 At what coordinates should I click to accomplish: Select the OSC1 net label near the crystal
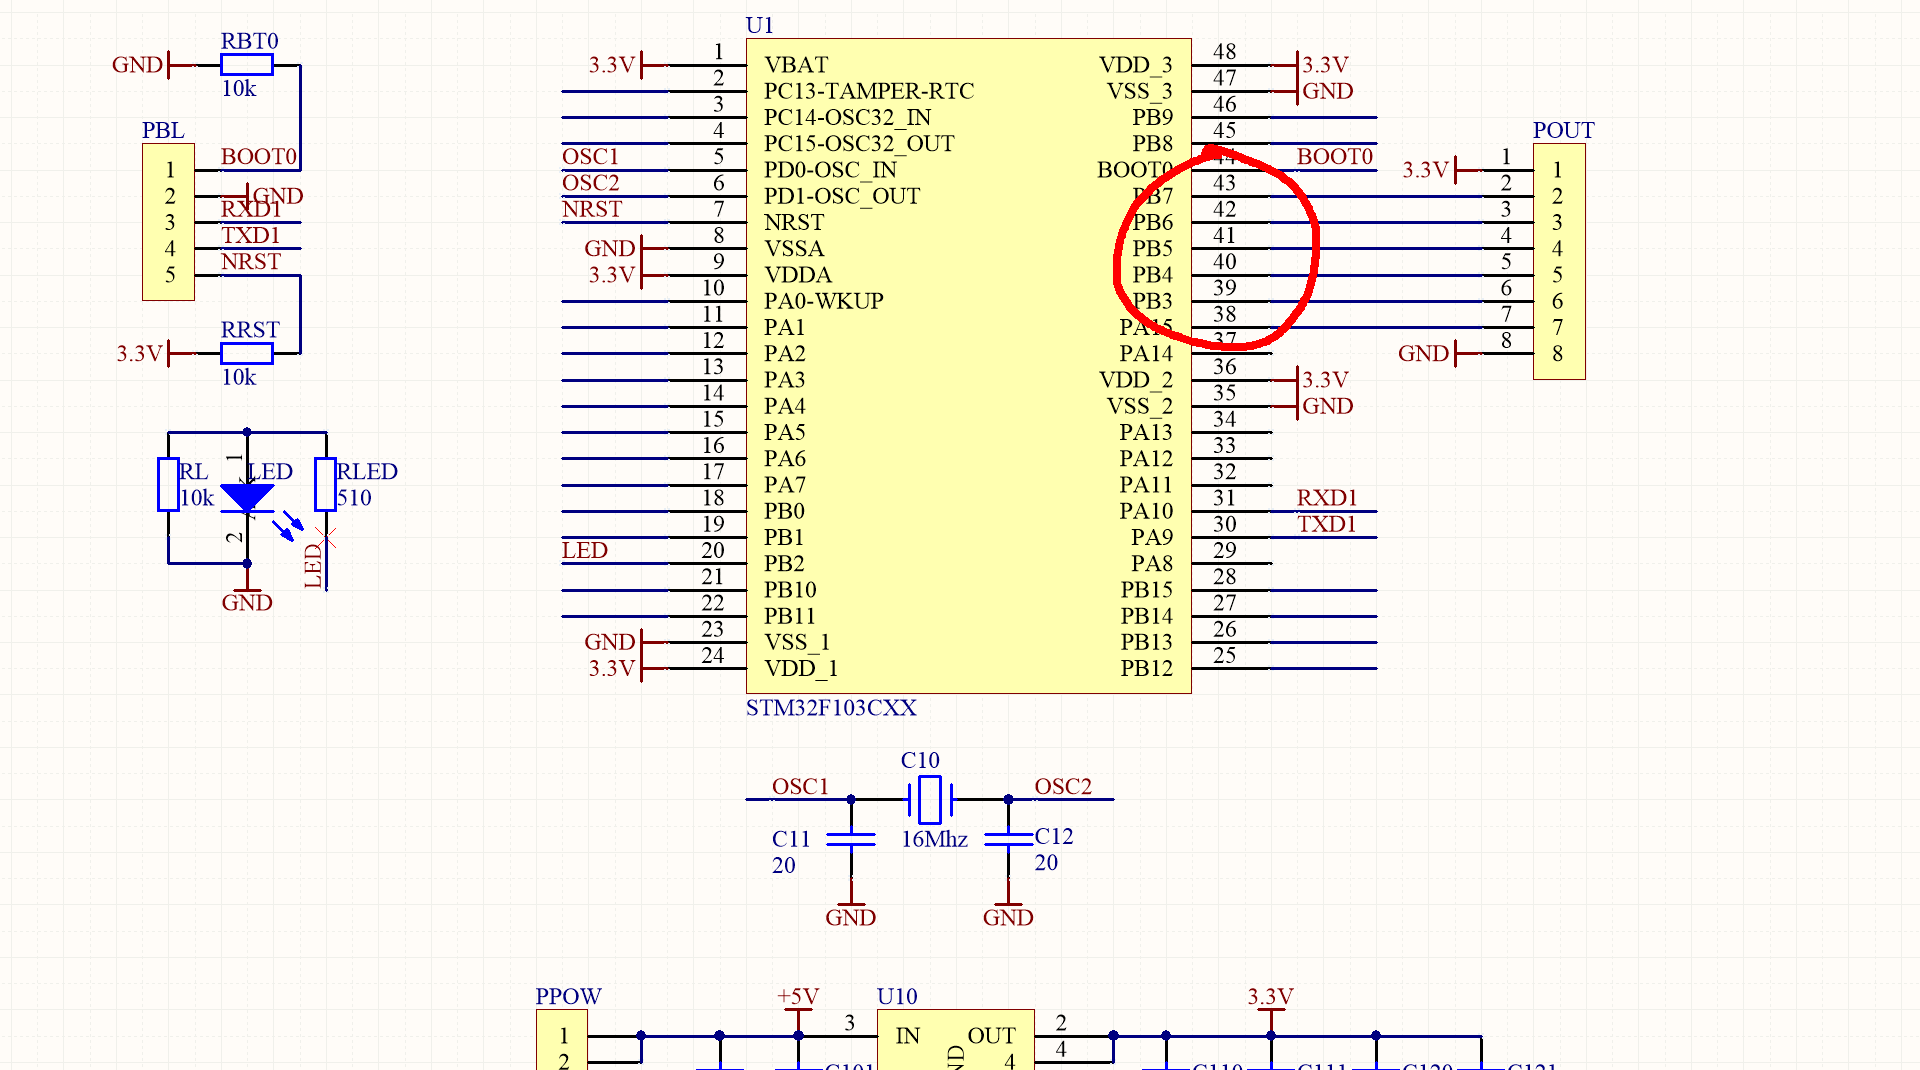point(800,787)
